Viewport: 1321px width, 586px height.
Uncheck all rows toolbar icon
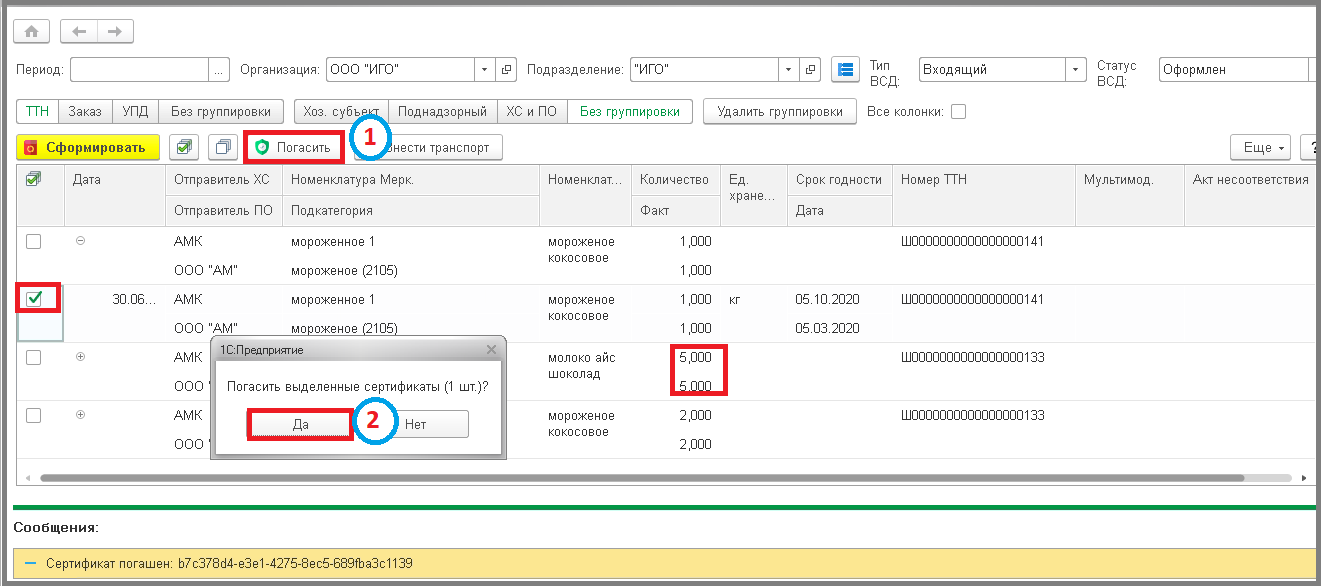coord(222,147)
